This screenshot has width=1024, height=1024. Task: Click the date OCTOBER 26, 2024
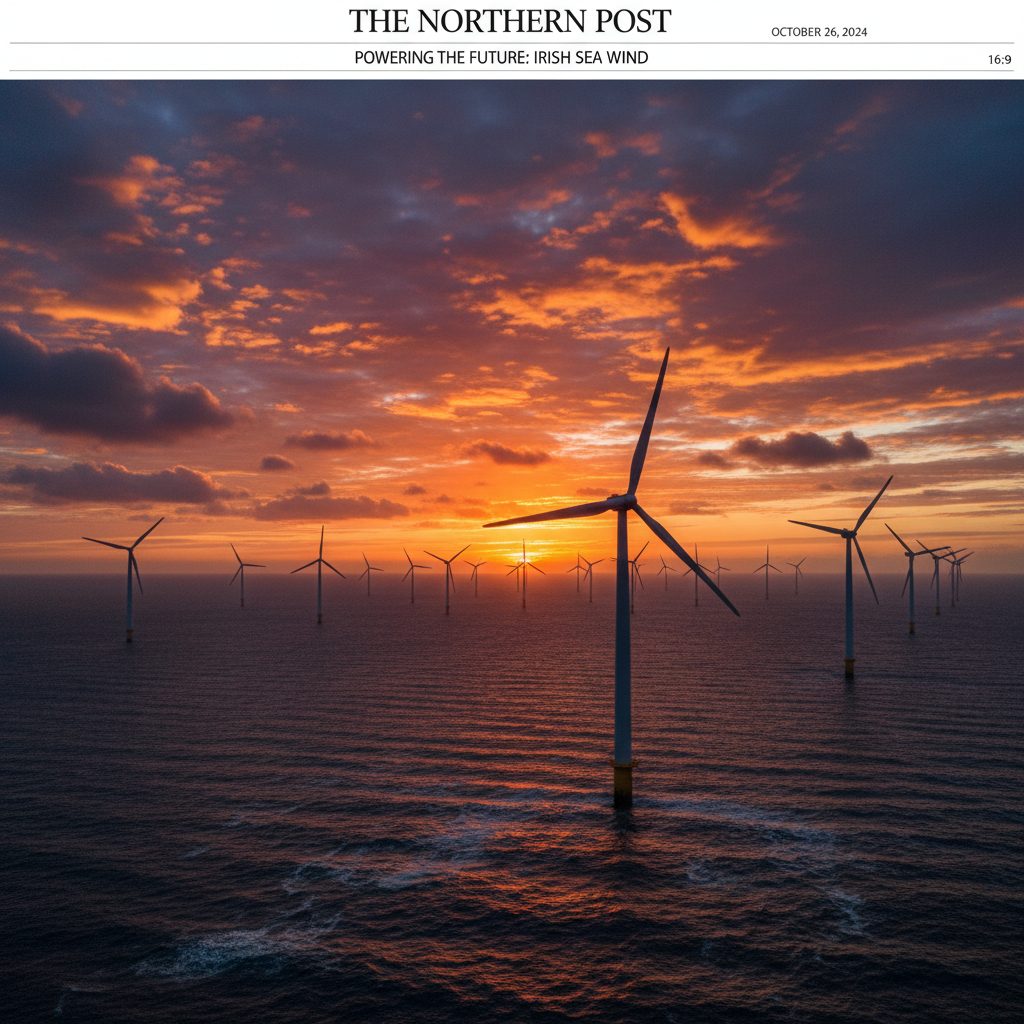(819, 32)
